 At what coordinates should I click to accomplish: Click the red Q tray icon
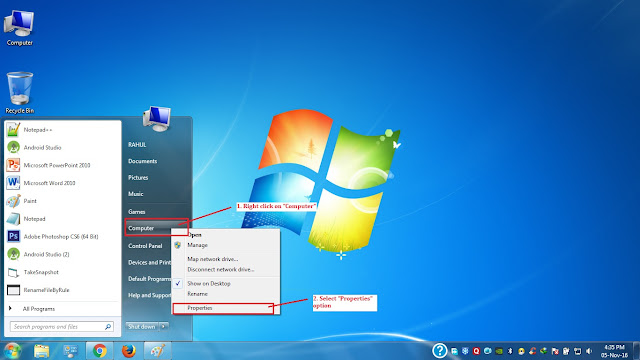point(476,351)
